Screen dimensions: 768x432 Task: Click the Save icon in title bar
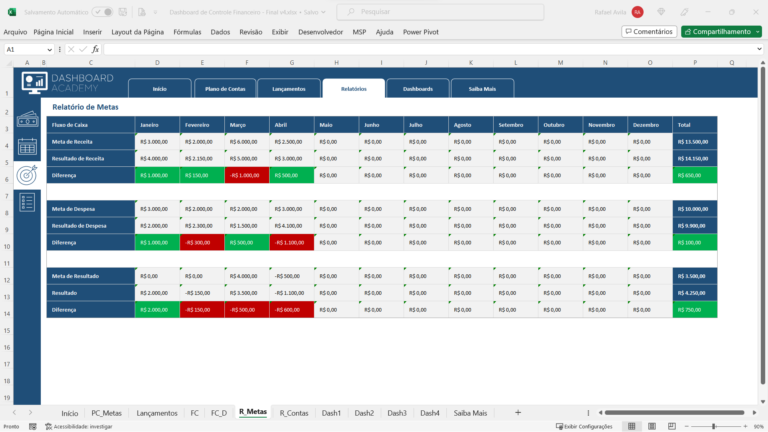(123, 12)
